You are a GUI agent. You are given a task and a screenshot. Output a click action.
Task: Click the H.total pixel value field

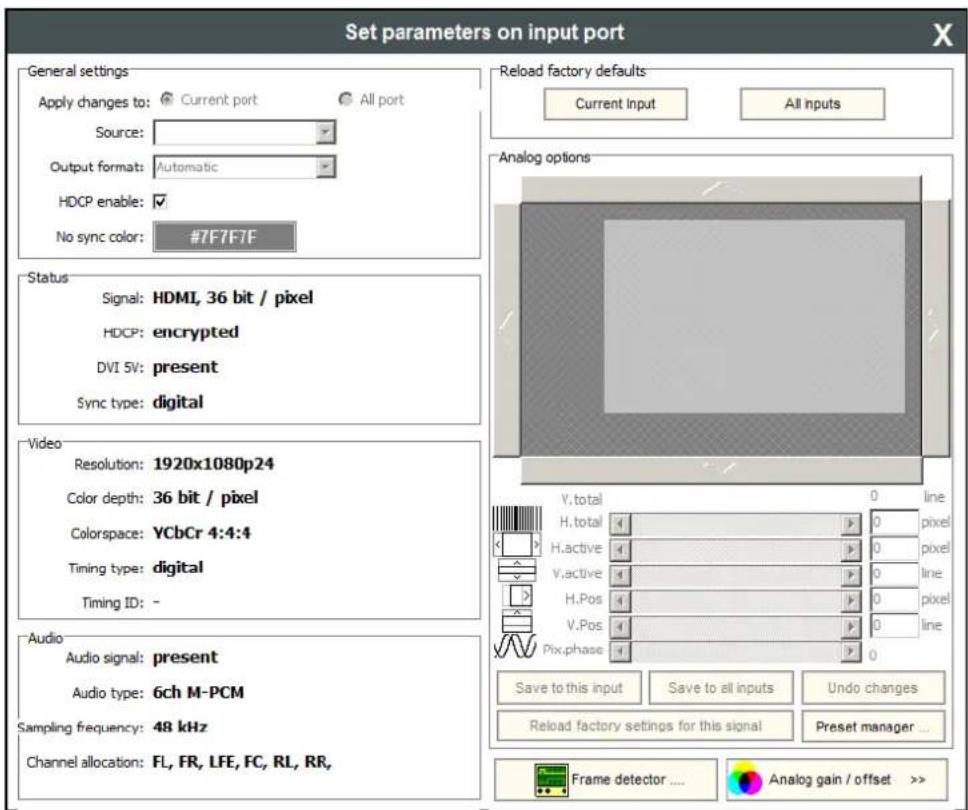click(x=894, y=522)
